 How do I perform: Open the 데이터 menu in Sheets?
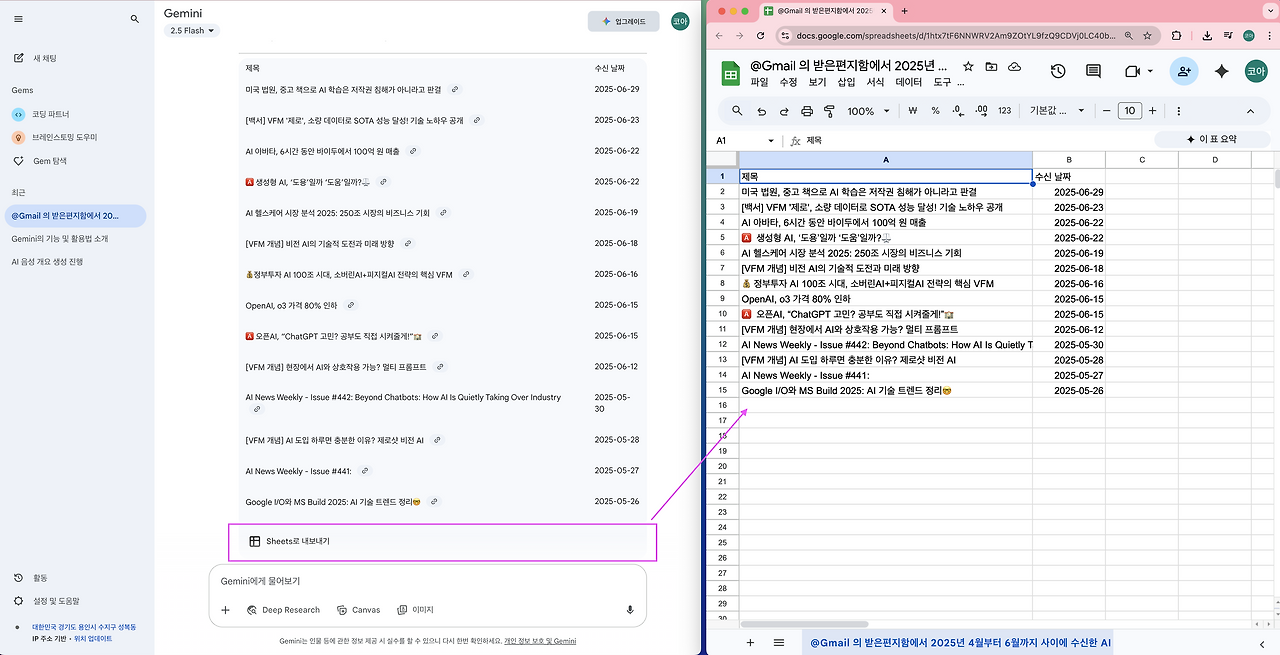point(908,82)
